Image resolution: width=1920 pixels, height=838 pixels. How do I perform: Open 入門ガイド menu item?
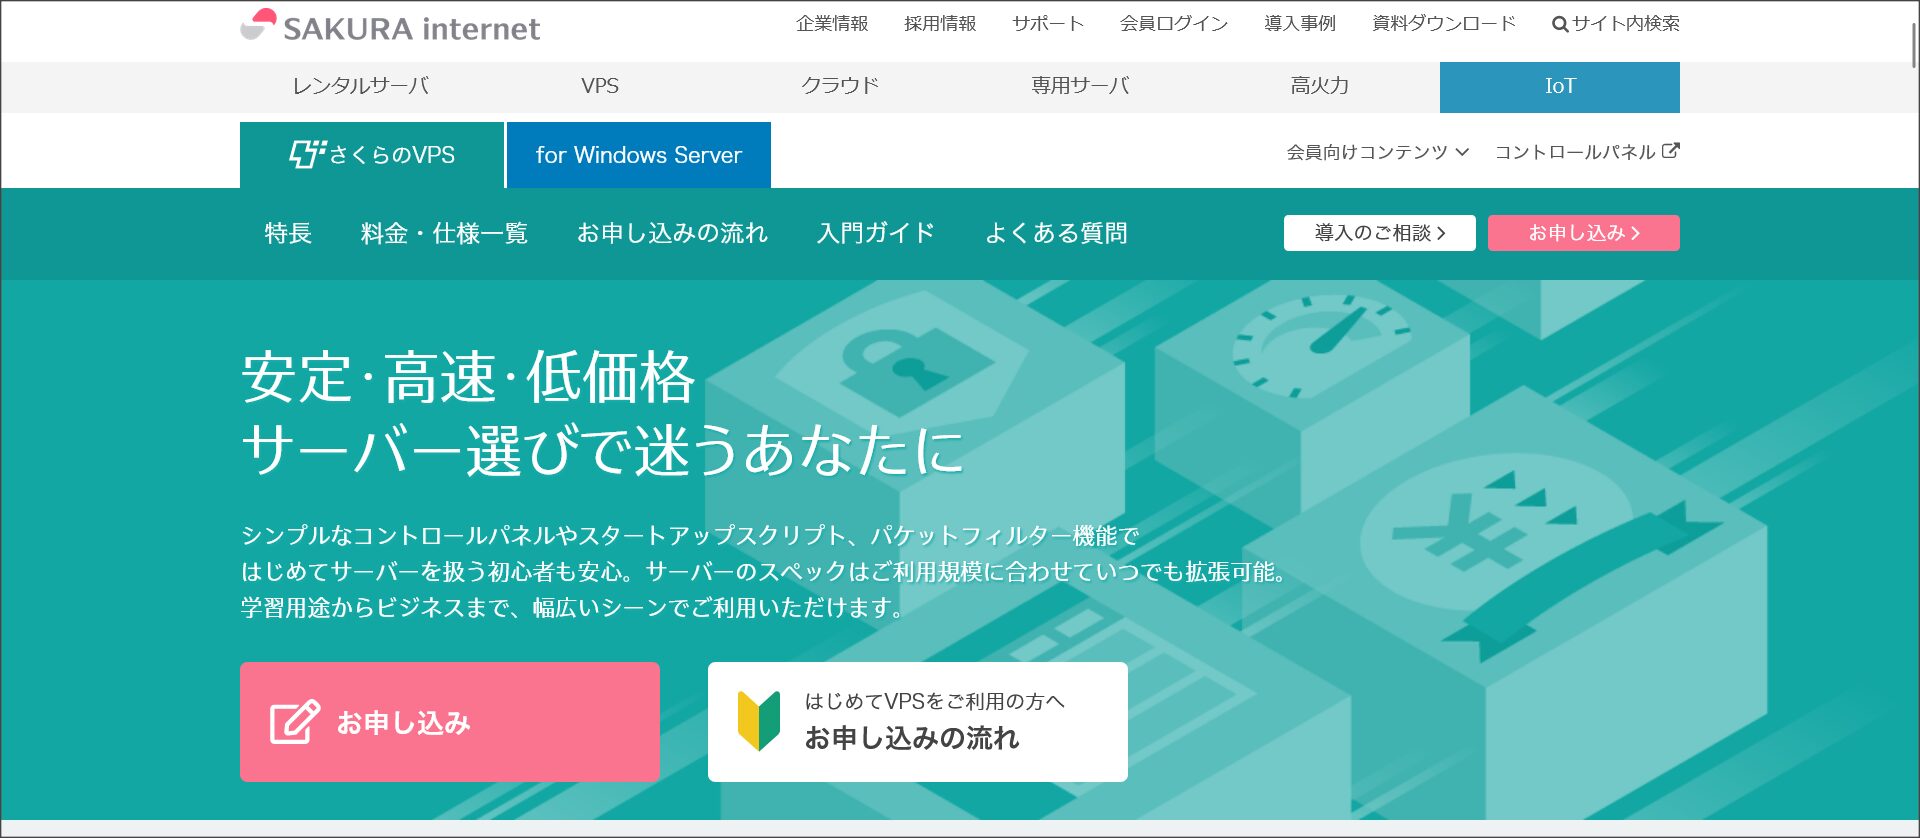pos(876,233)
